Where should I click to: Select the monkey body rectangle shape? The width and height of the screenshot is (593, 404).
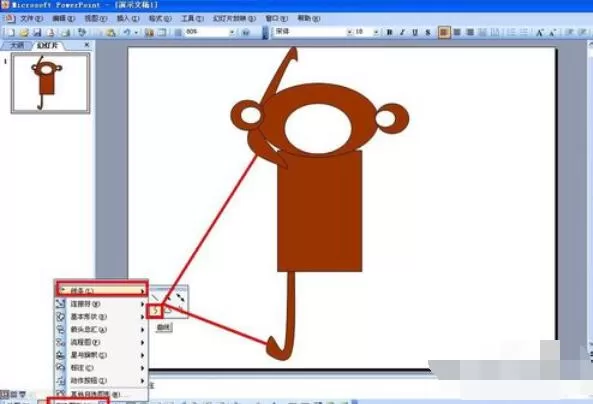pyautogui.click(x=320, y=211)
